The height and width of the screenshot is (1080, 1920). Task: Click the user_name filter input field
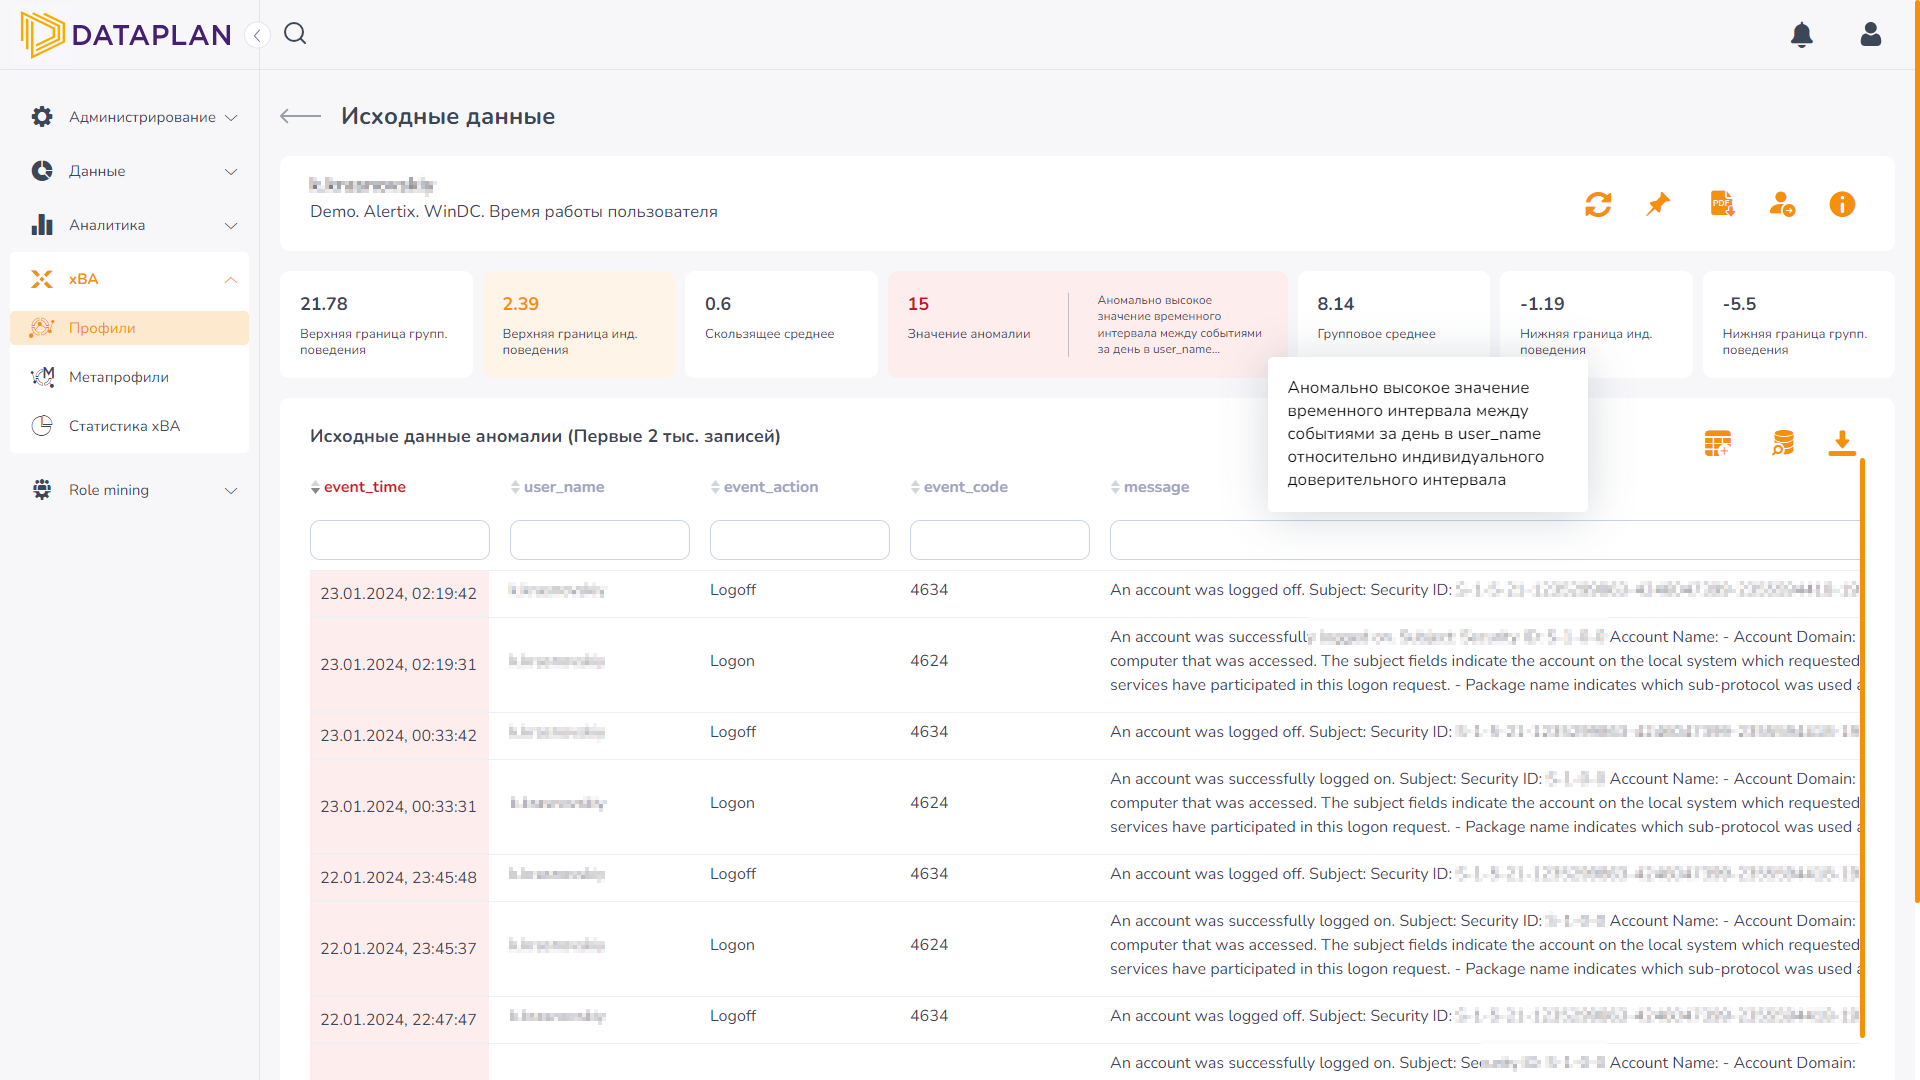599,540
